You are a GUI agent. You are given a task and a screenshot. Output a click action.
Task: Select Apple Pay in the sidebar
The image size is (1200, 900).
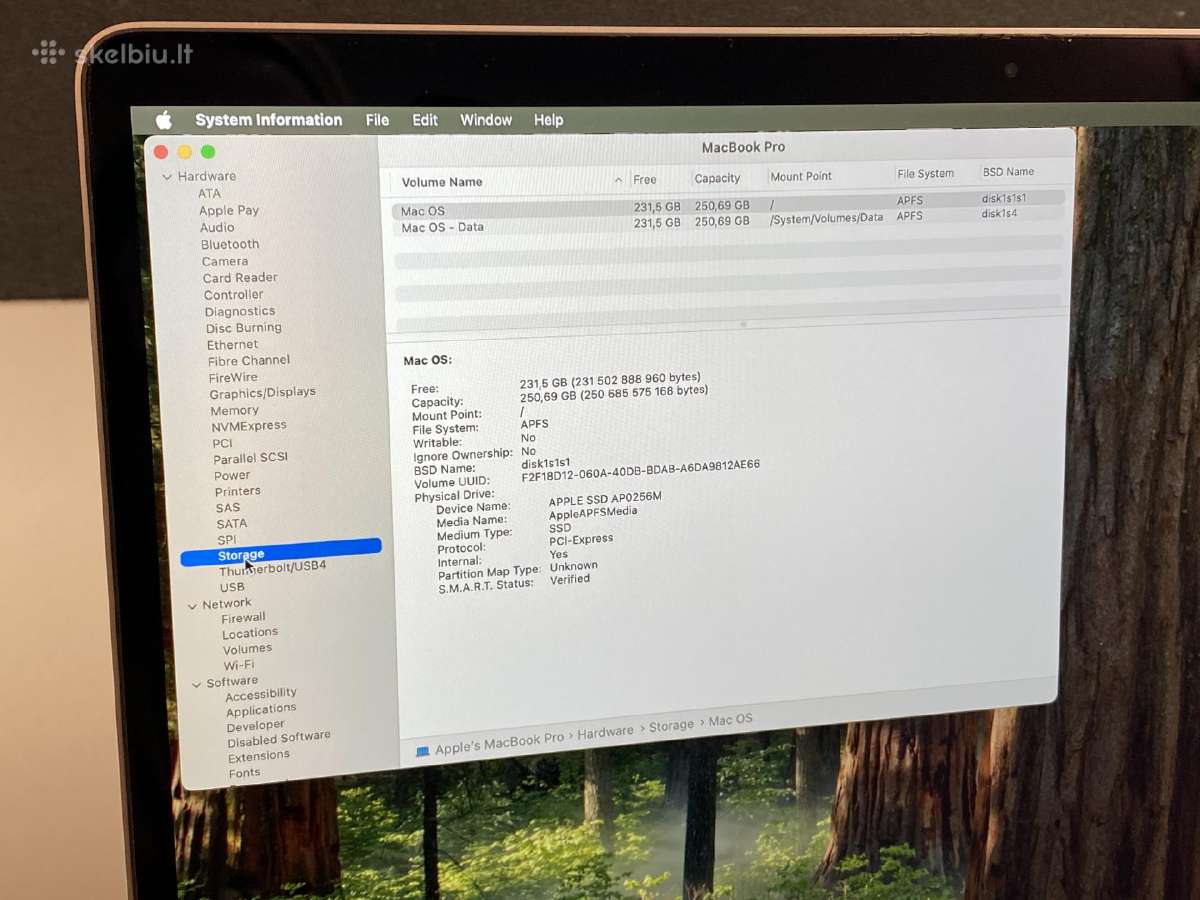pos(228,211)
